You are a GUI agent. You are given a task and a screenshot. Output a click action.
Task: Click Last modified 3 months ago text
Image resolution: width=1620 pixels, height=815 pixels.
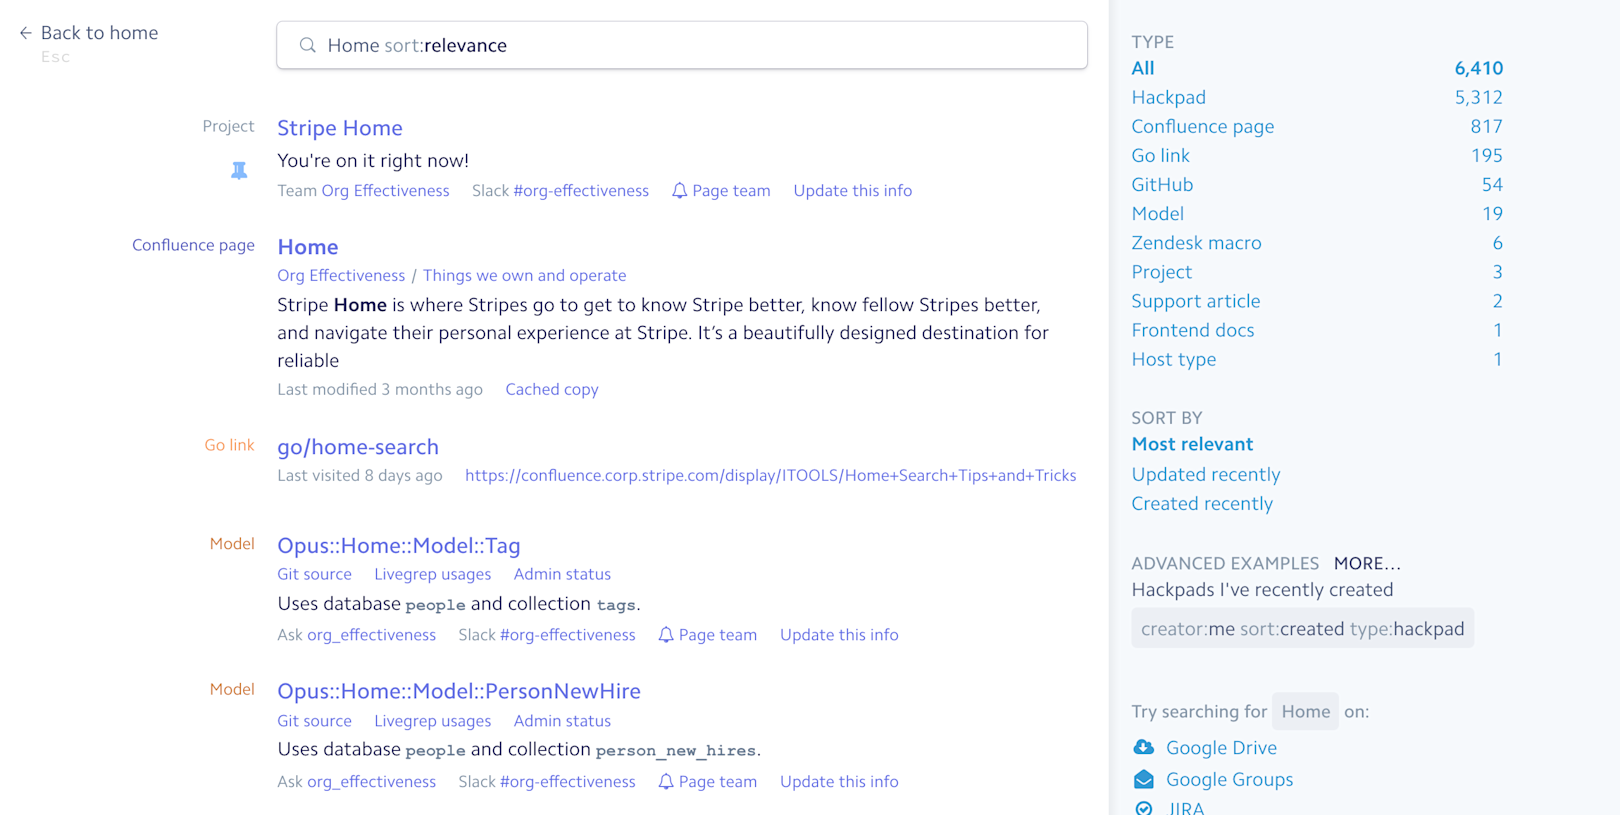[x=380, y=390]
